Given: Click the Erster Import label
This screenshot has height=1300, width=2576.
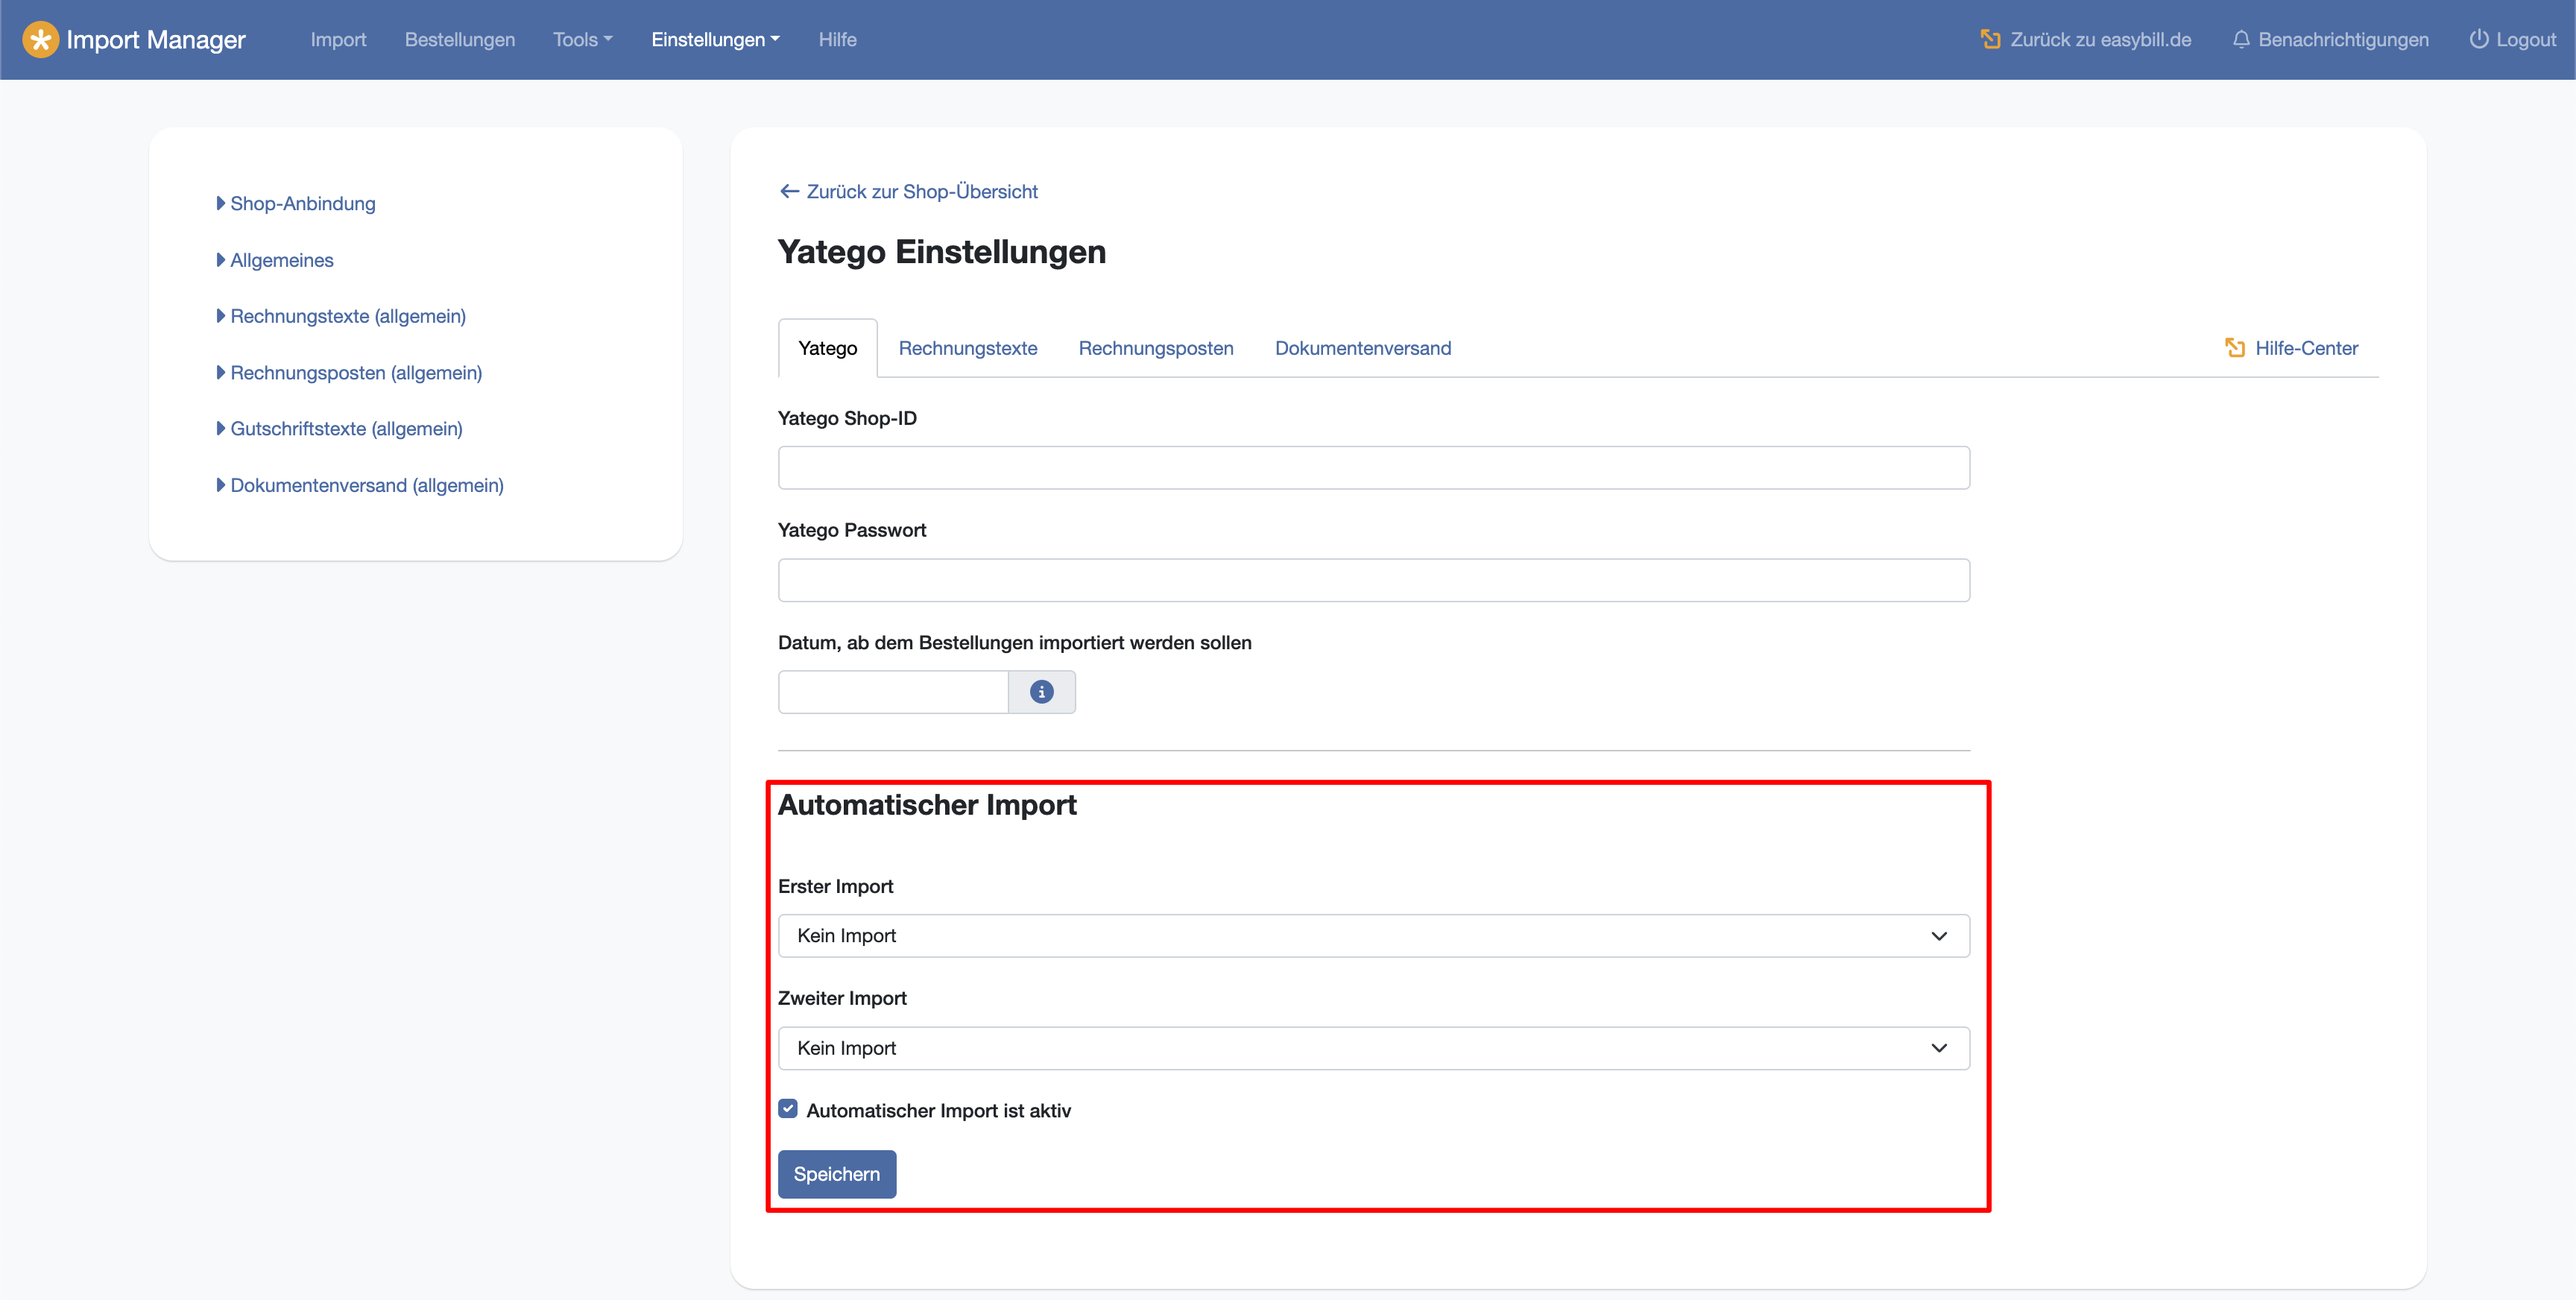Looking at the screenshot, I should (835, 886).
